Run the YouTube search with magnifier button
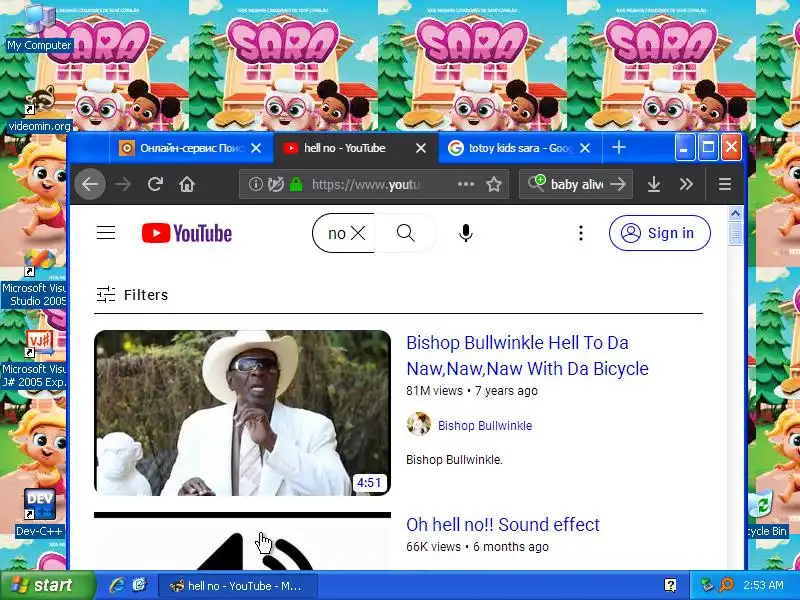This screenshot has height=600, width=800. (406, 233)
